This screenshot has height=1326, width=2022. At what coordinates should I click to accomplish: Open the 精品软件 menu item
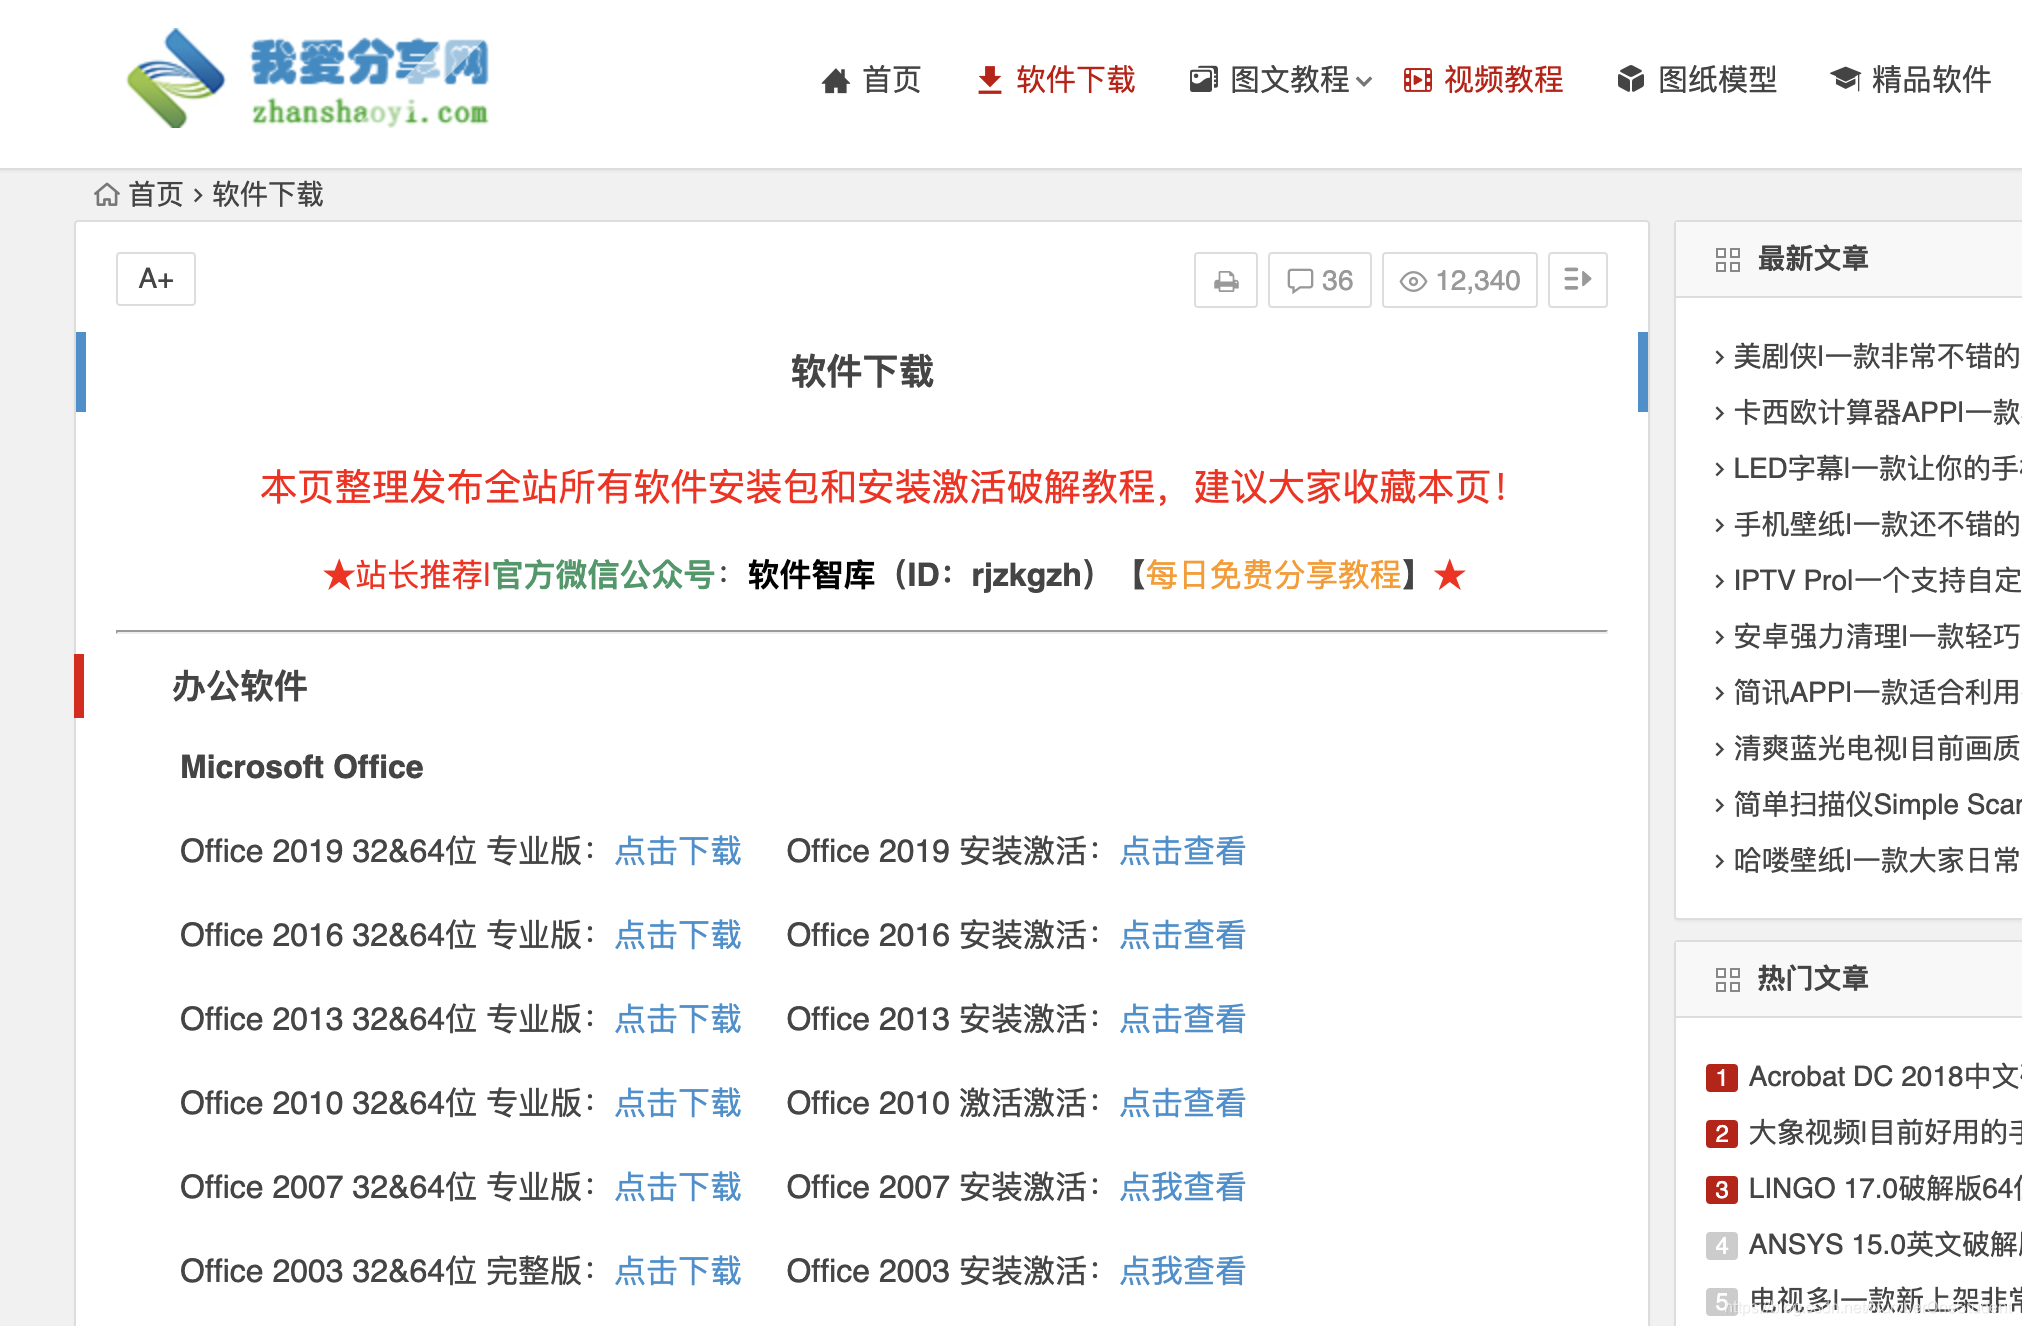1930,79
